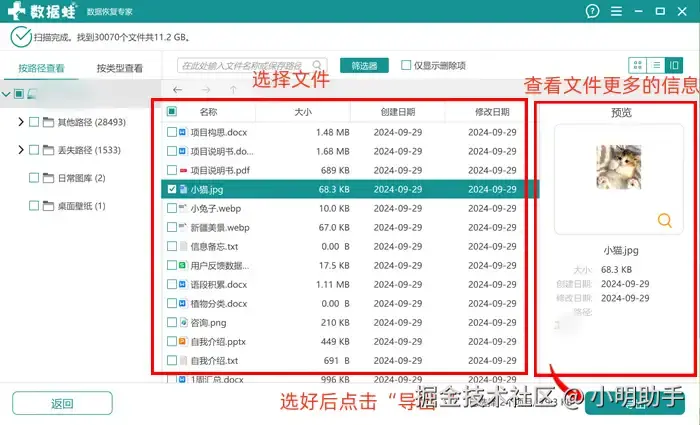
Task: Click spreadsheet icon of 用户反馈数据
Action: coord(183,265)
